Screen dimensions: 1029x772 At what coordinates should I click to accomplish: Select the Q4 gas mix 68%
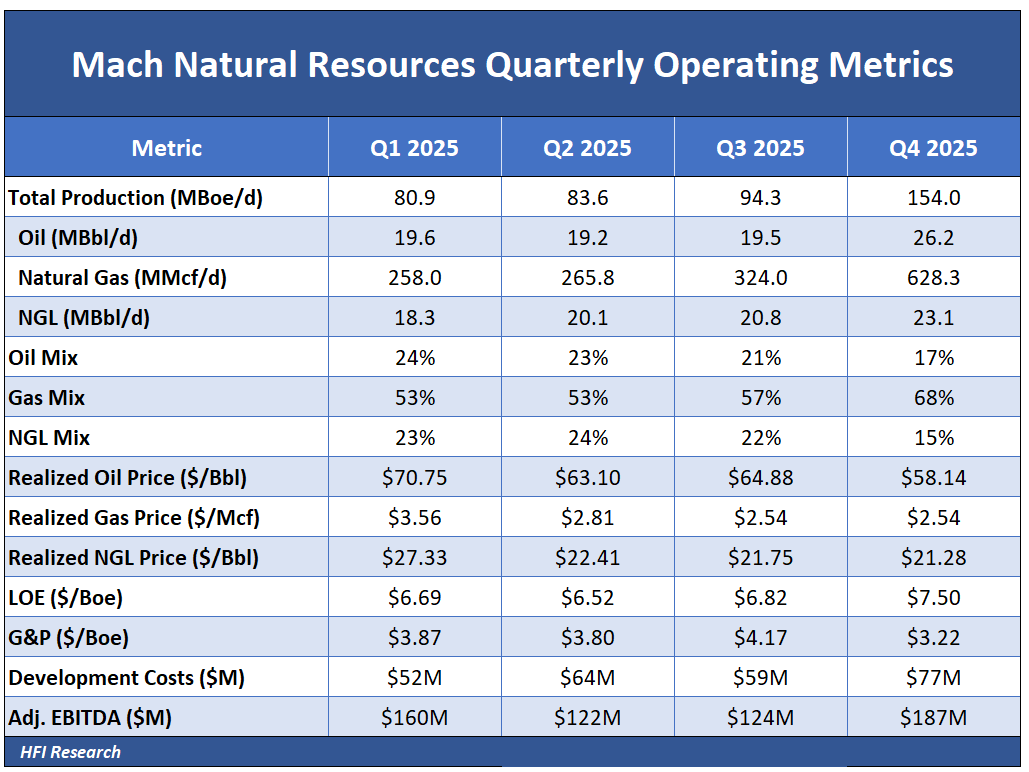click(x=933, y=398)
